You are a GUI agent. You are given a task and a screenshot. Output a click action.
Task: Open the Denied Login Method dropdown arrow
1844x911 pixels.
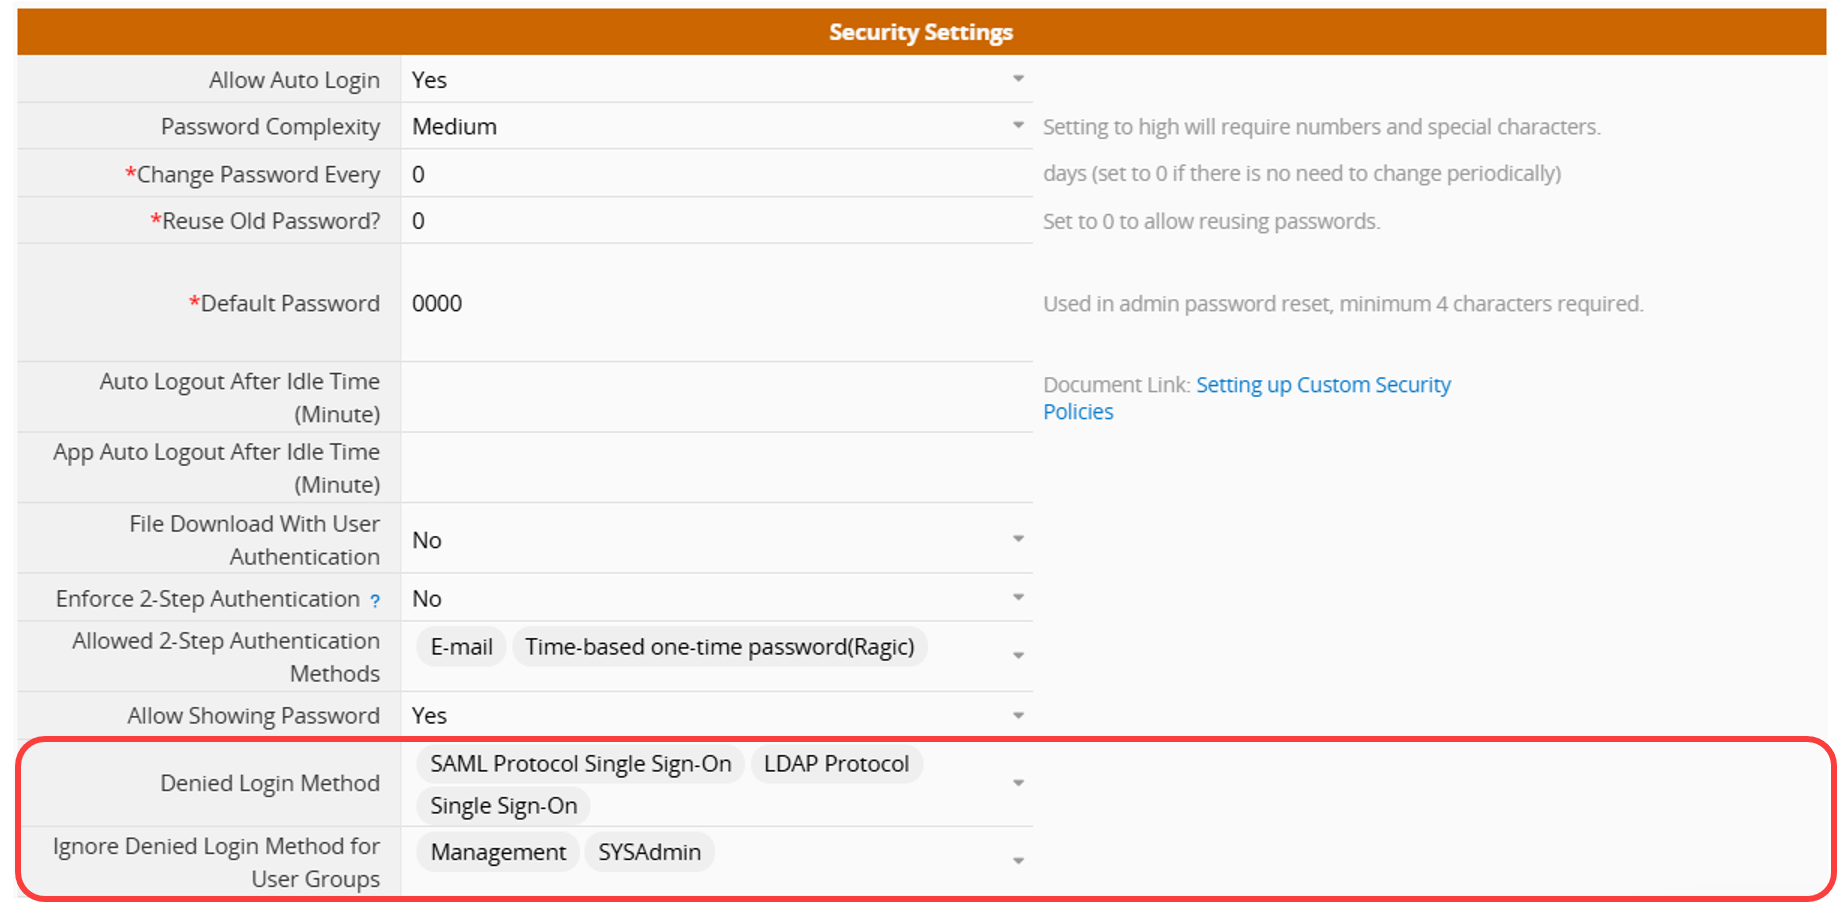point(1018,784)
